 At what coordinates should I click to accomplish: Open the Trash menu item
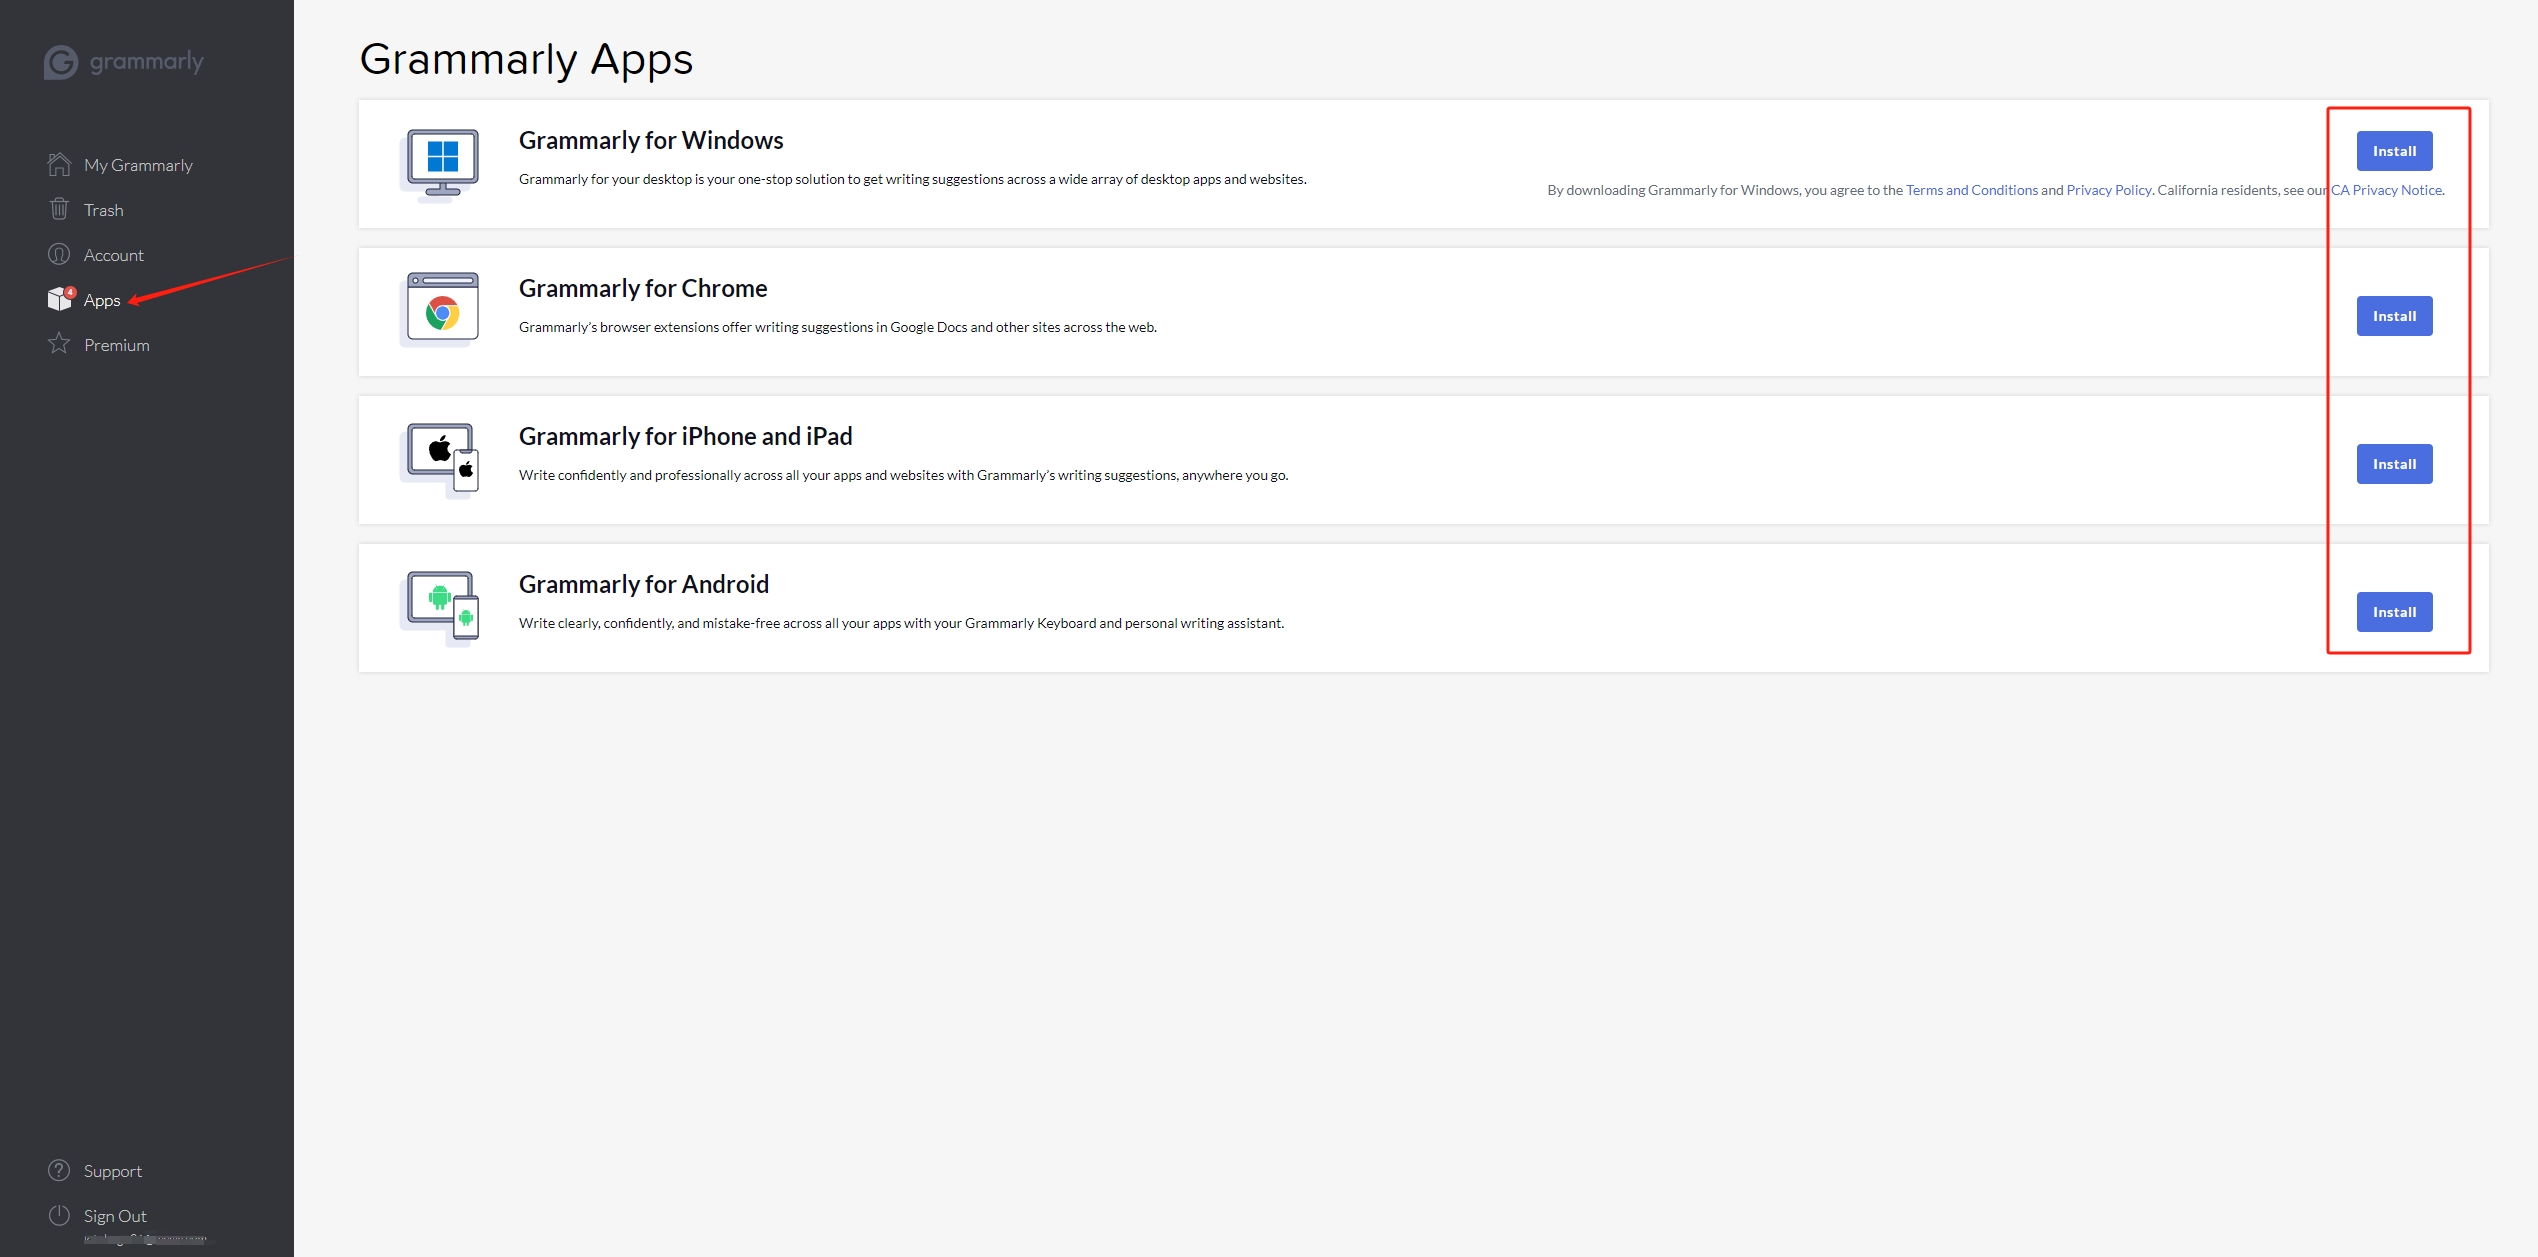coord(104,210)
